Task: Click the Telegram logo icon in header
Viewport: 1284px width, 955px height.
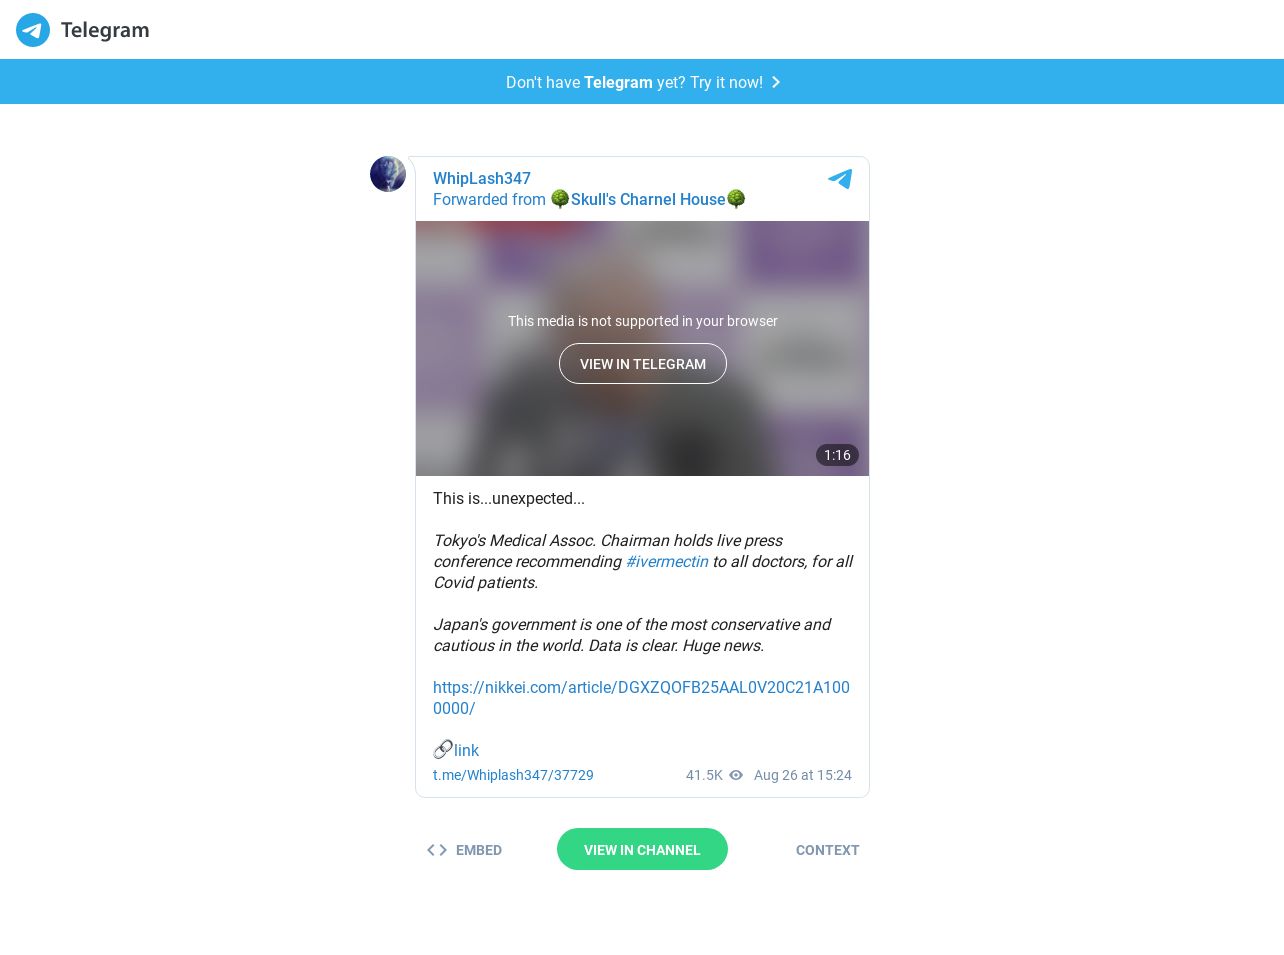Action: 33,30
